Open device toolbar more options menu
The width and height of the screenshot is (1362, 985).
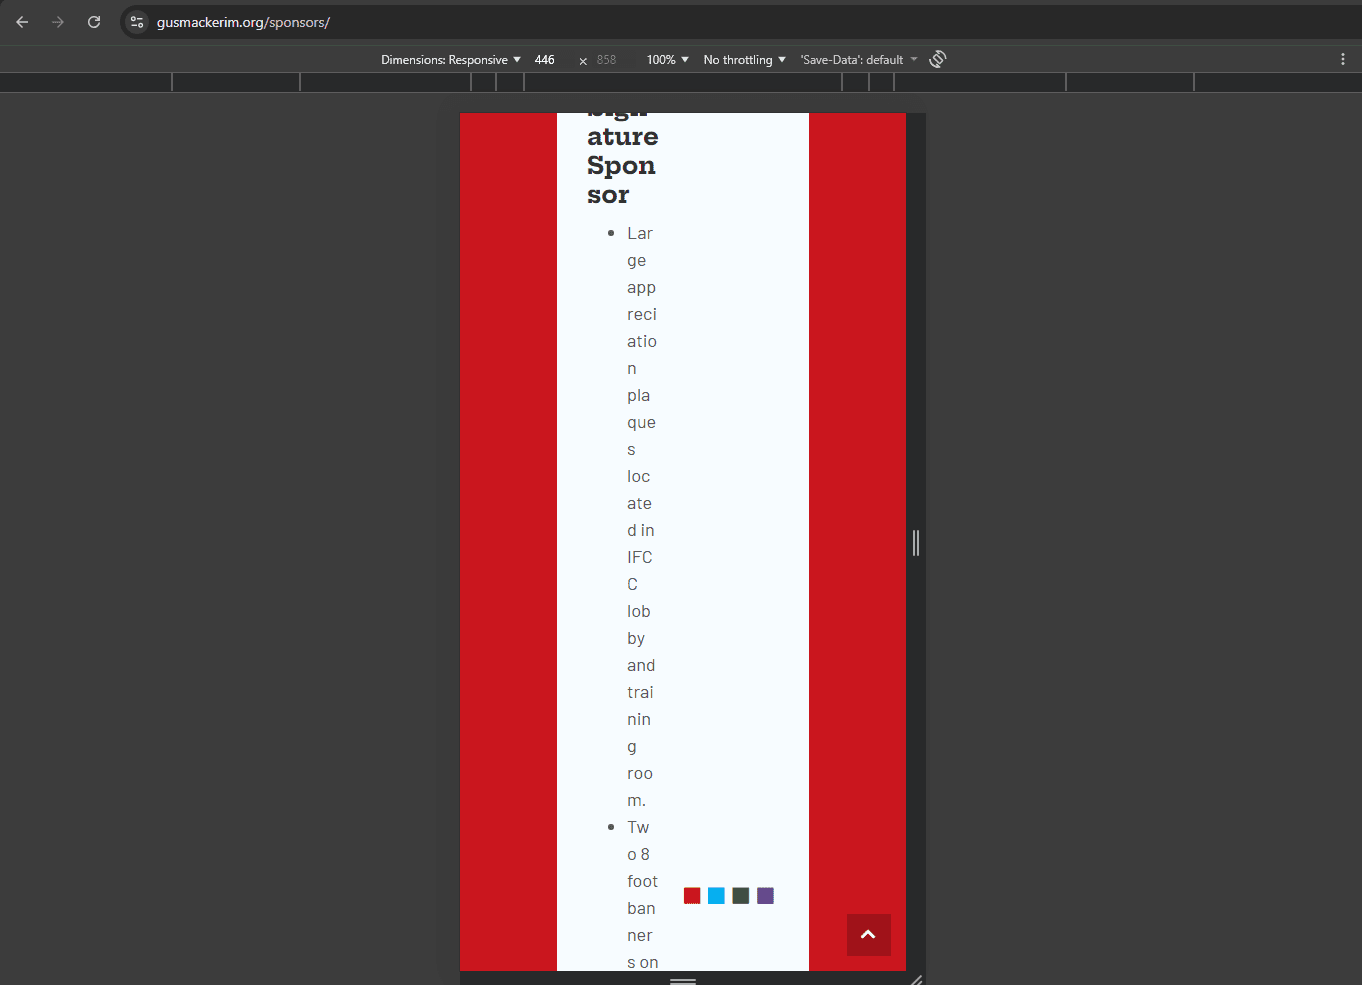[x=1342, y=59]
